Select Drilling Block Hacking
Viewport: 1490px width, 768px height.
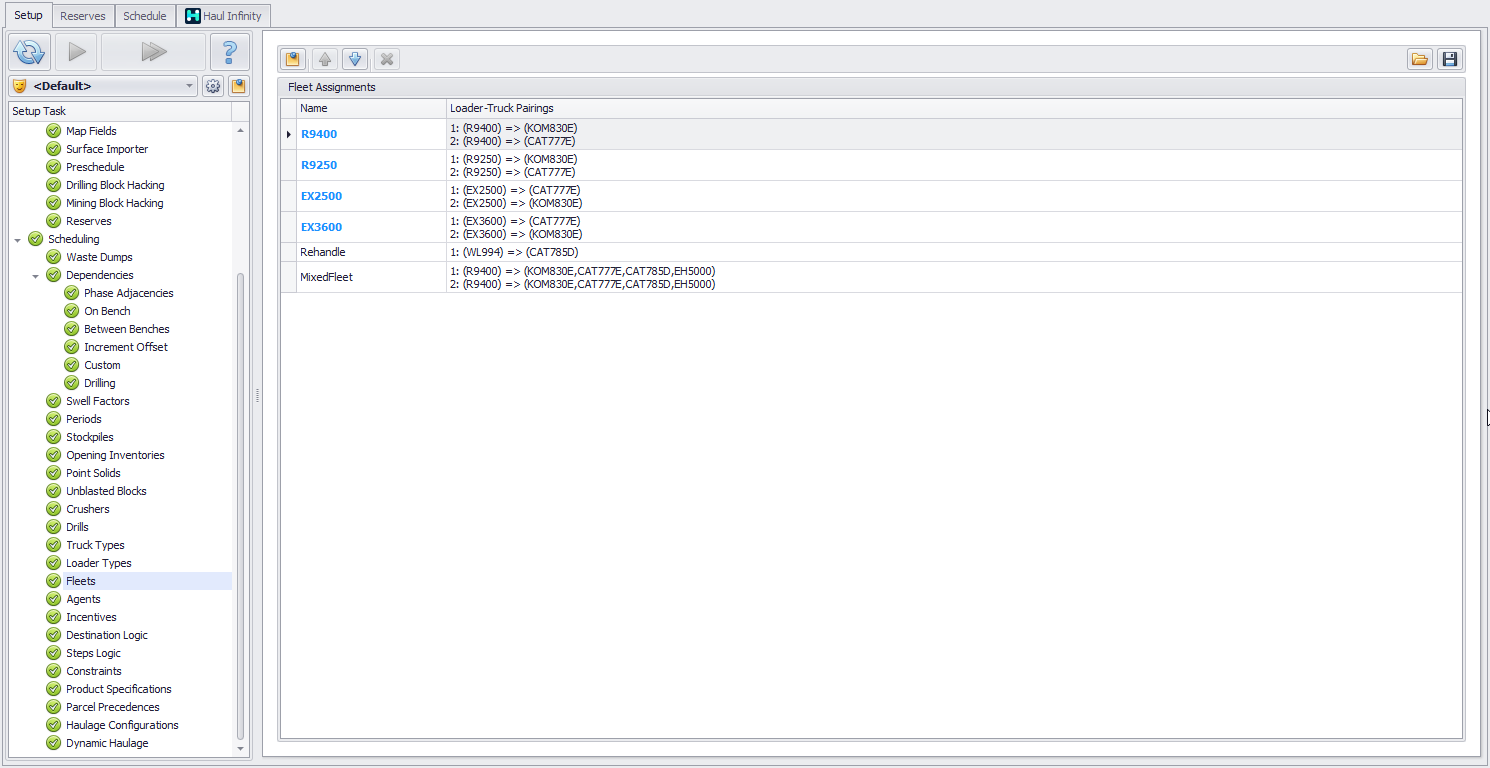(115, 185)
